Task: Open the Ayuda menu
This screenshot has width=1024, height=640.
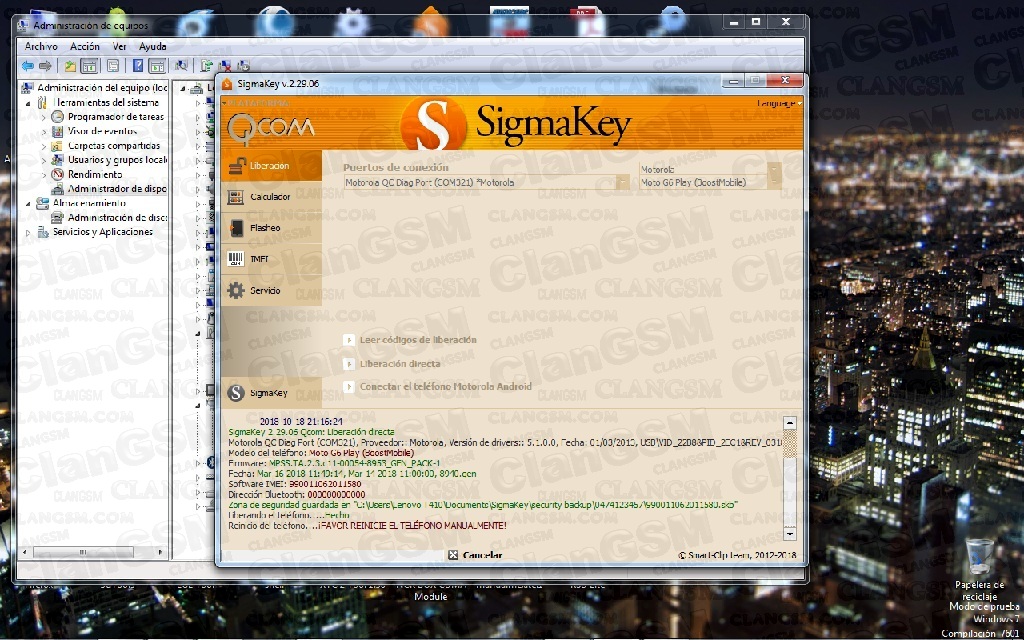Action: coord(153,46)
